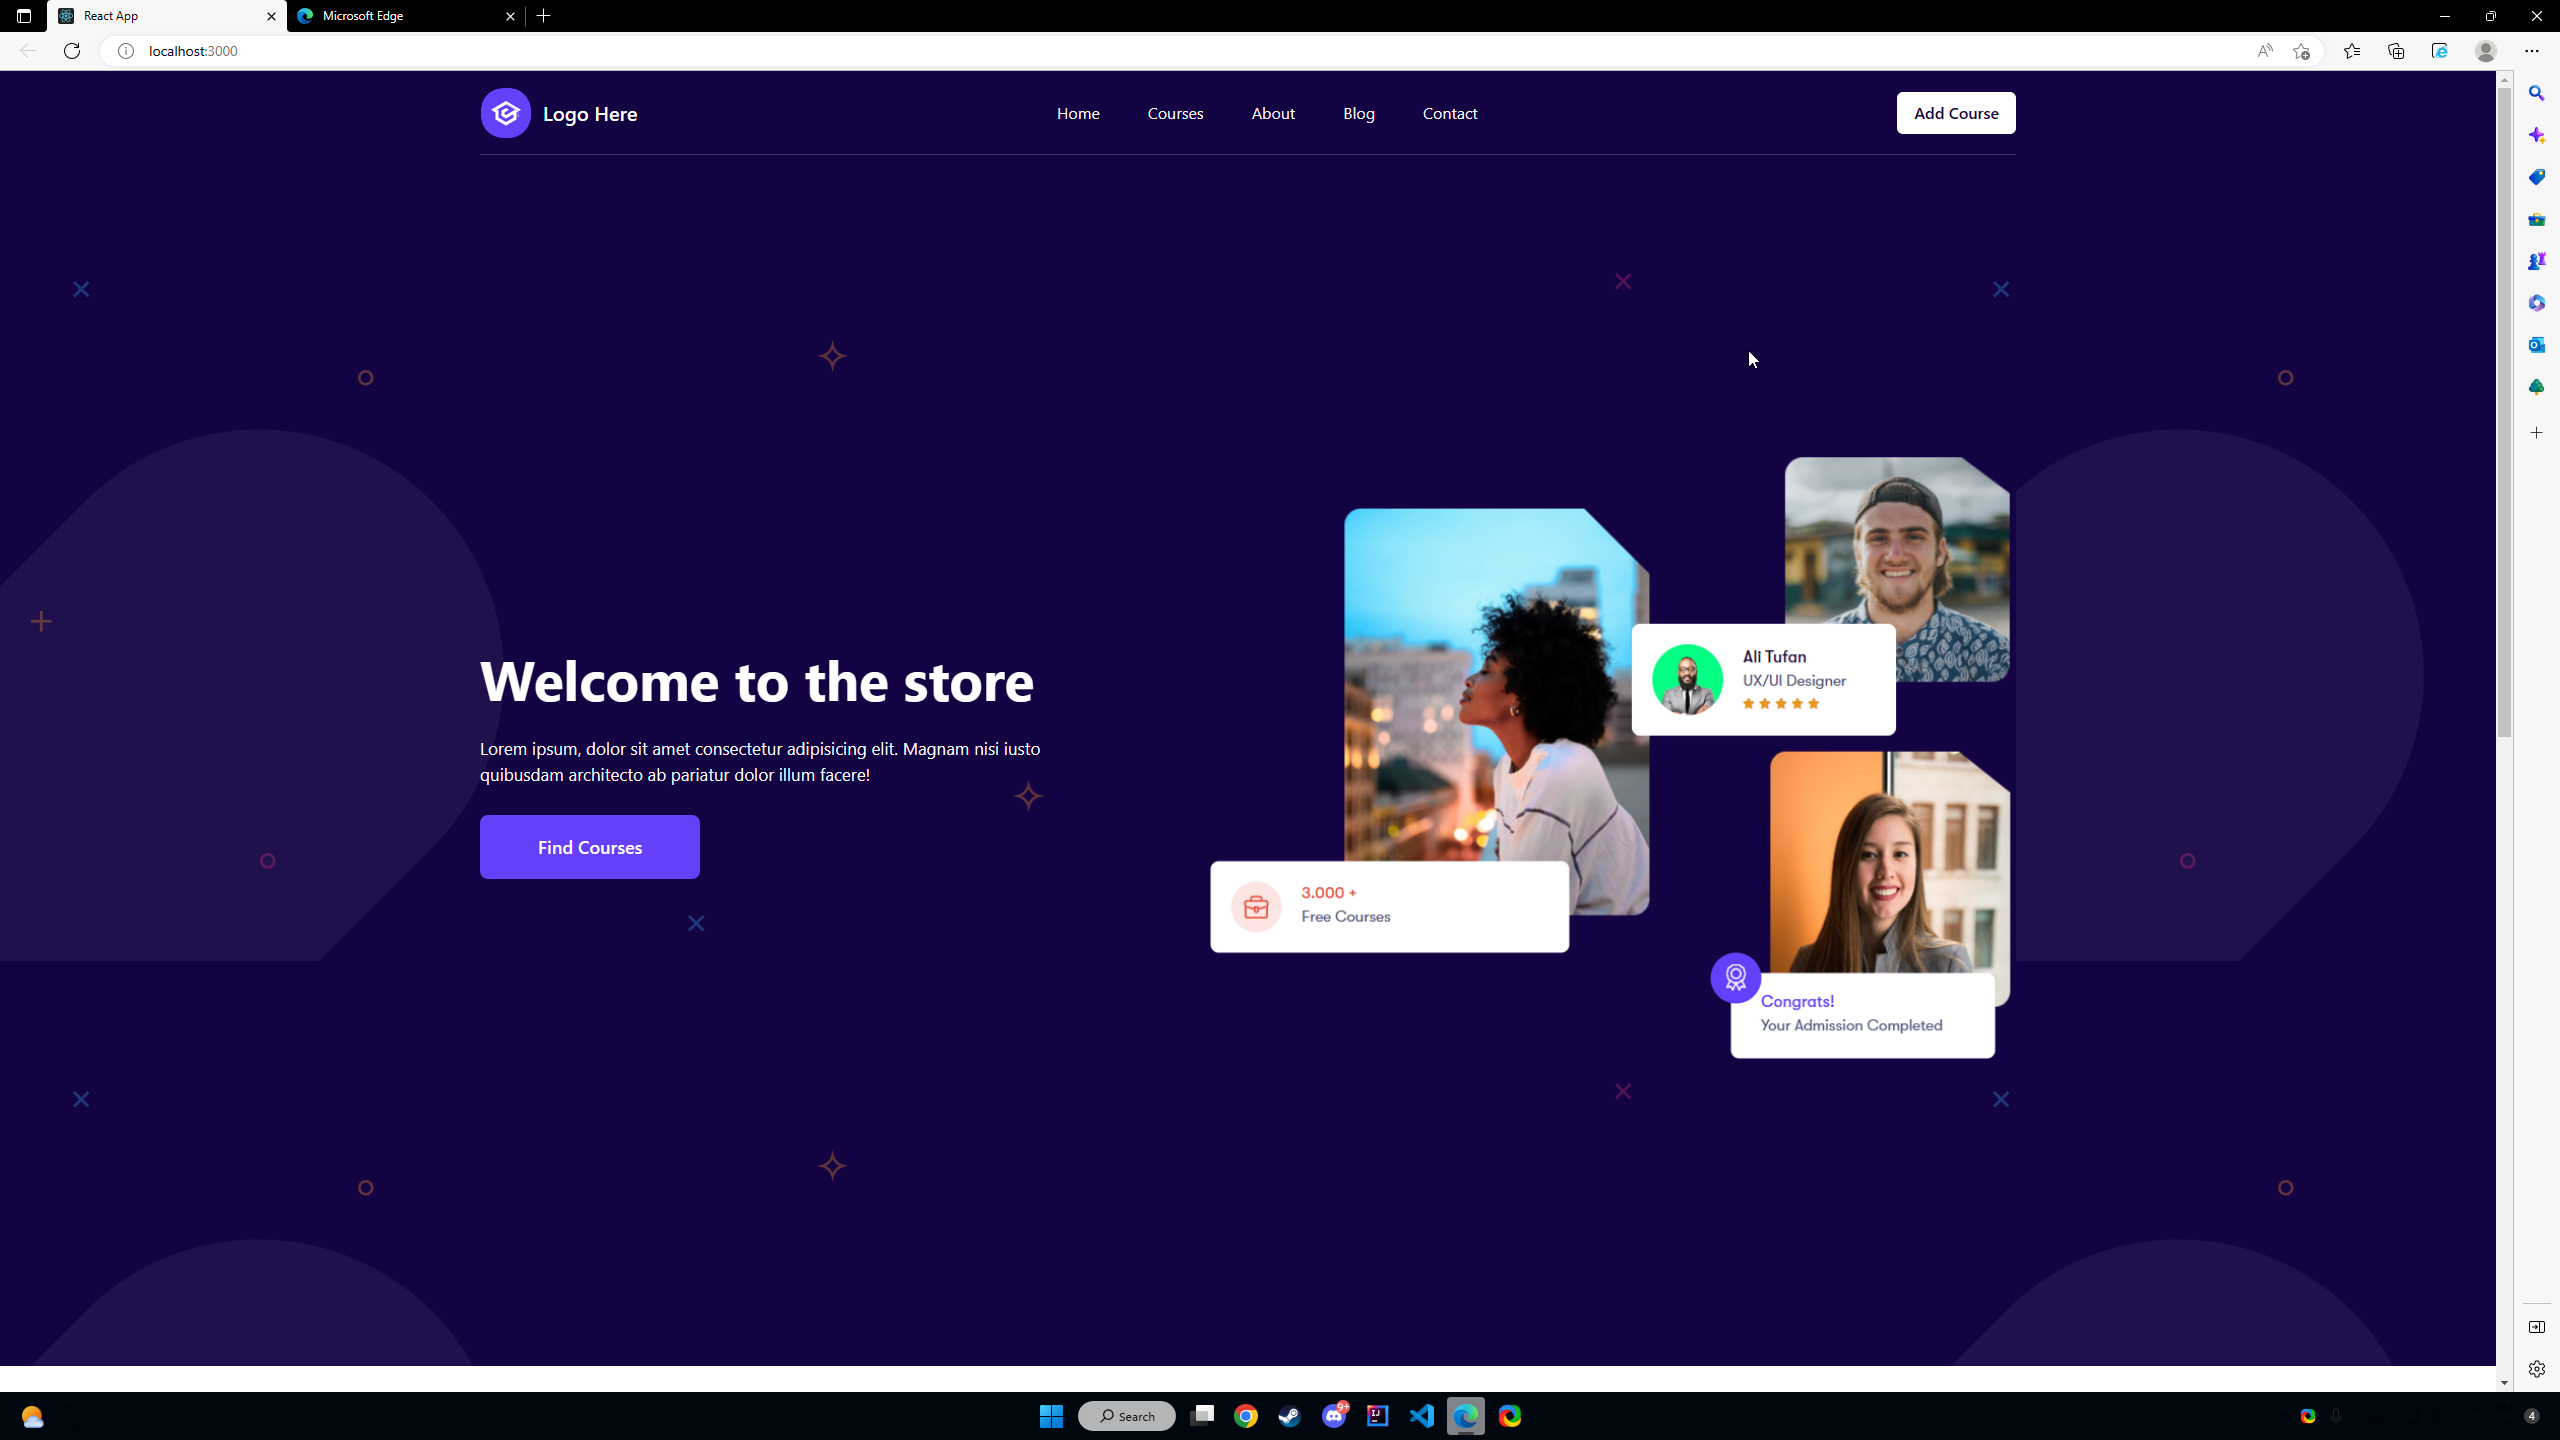
Task: Launch IntelliJ IDEA from the taskbar
Action: [1377, 1416]
